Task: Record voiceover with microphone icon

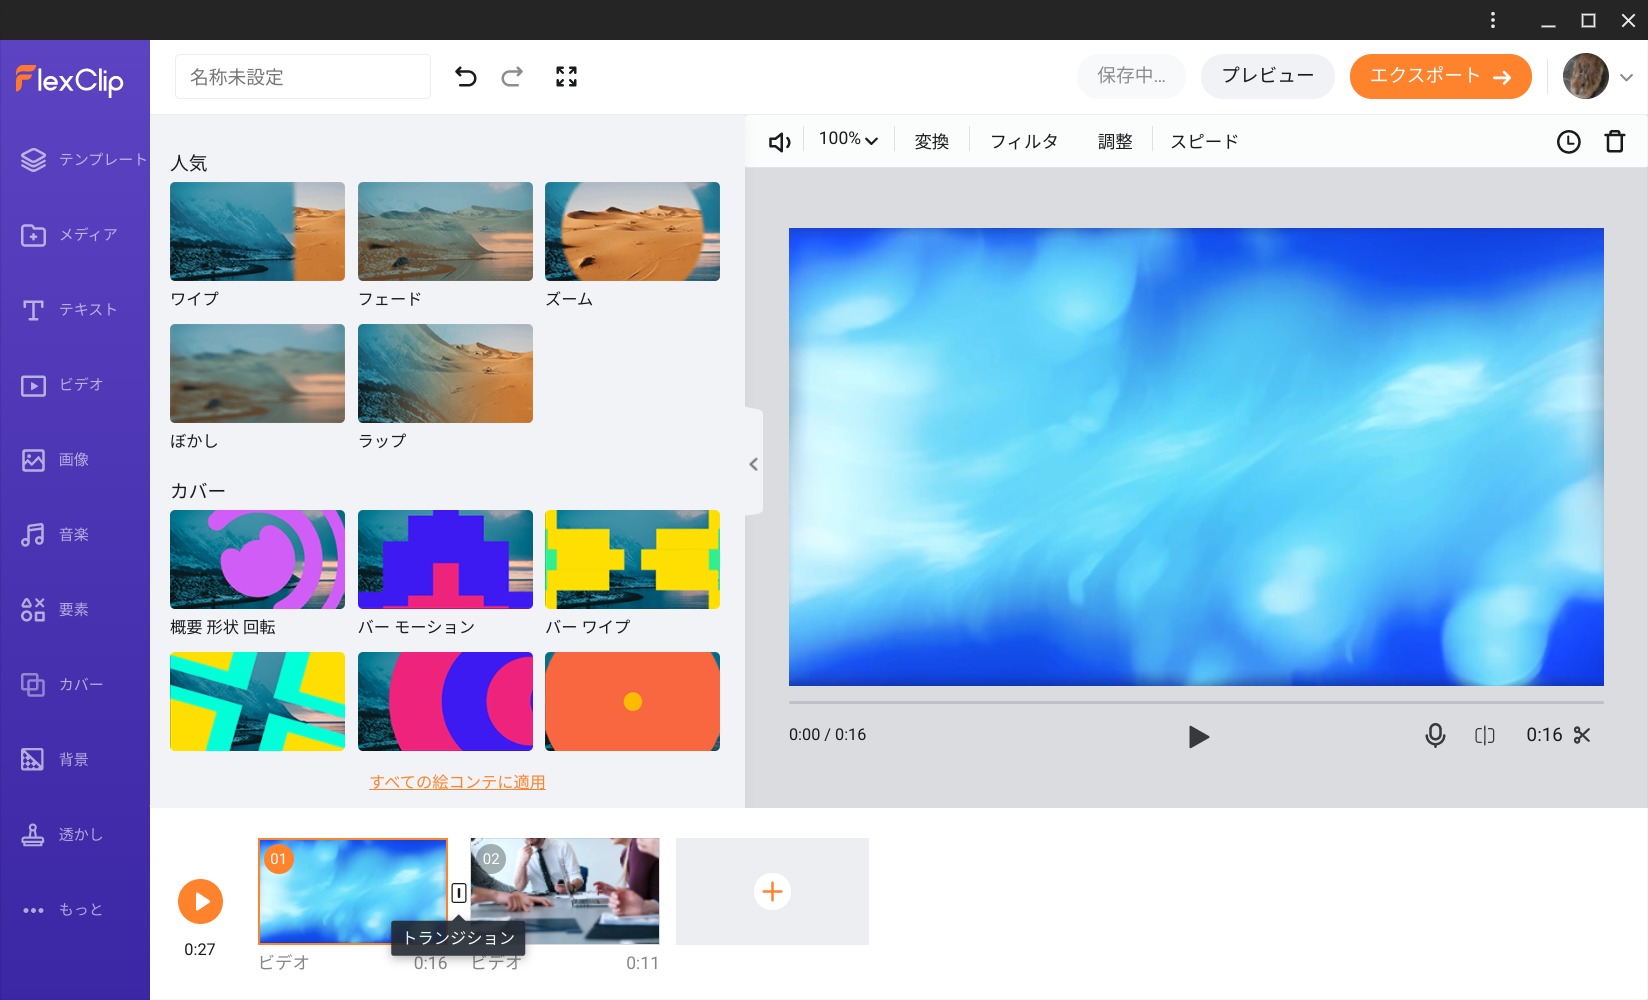Action: pyautogui.click(x=1435, y=736)
